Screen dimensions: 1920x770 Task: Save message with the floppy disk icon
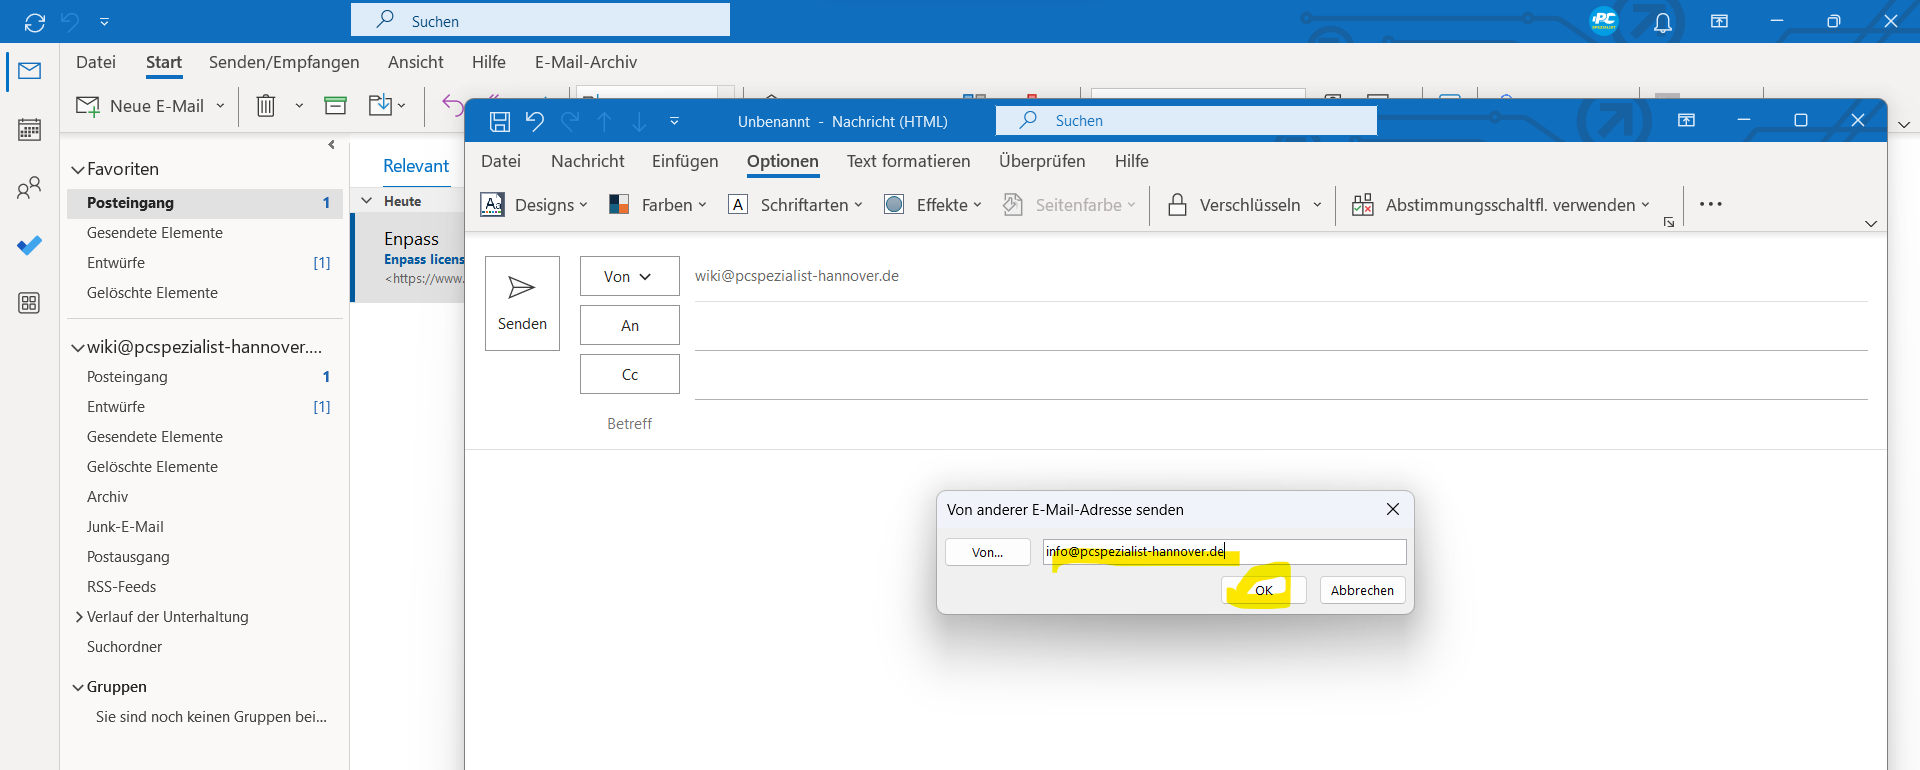click(500, 122)
